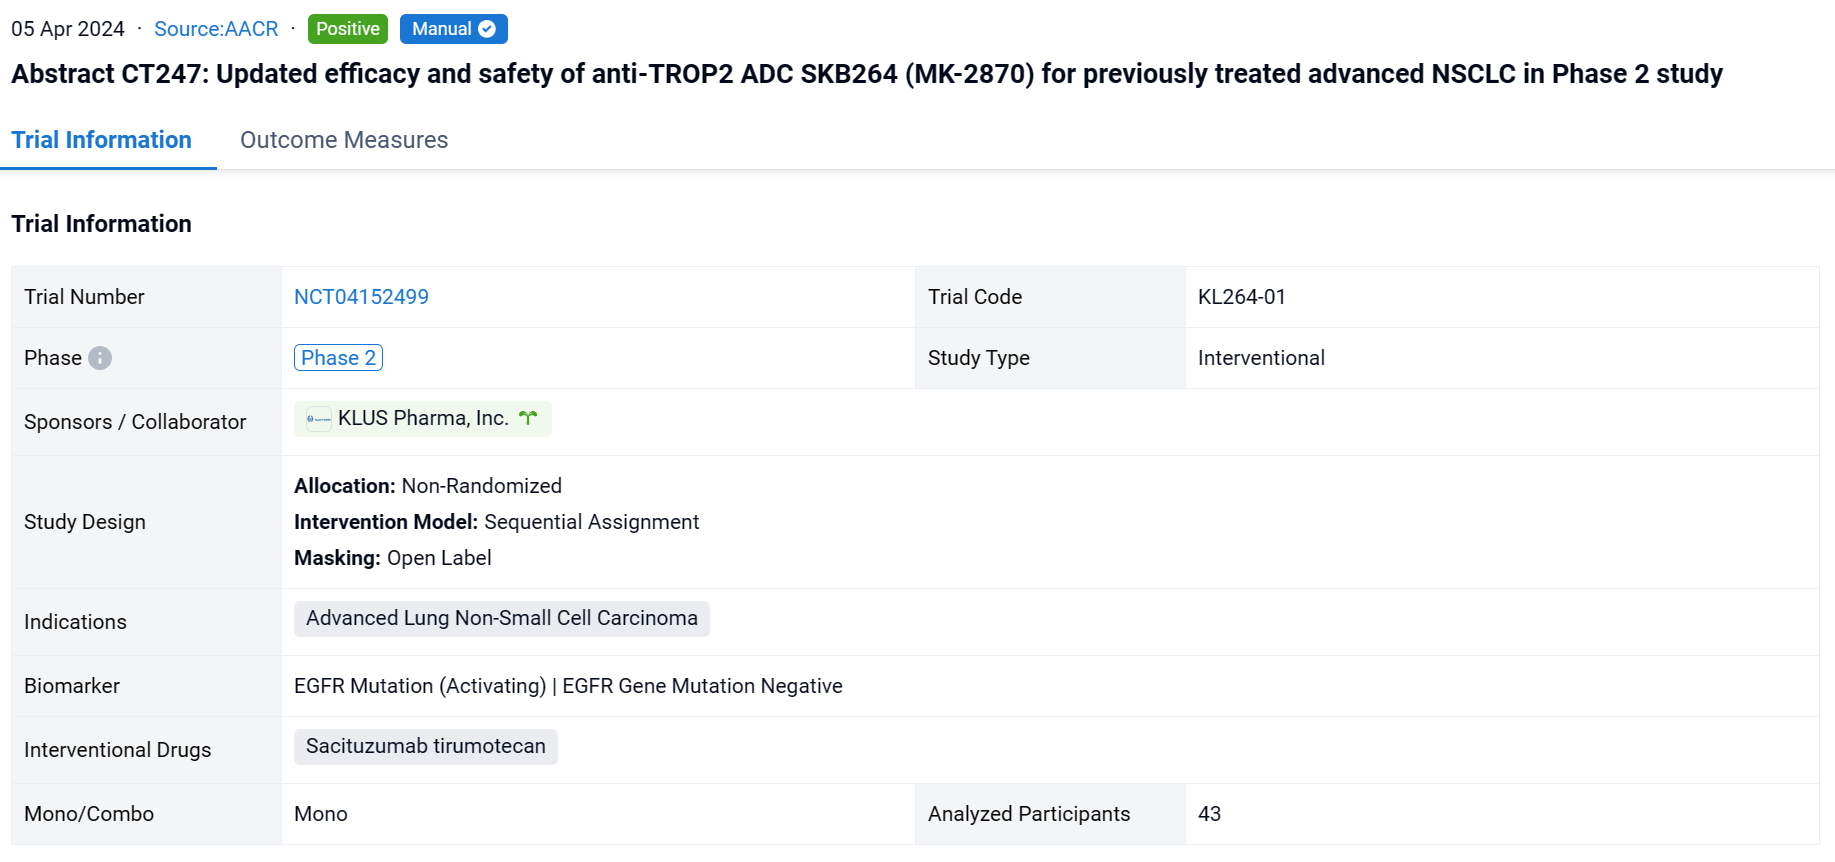The height and width of the screenshot is (862, 1835).
Task: Select the Trial Information tab
Action: coord(102,140)
